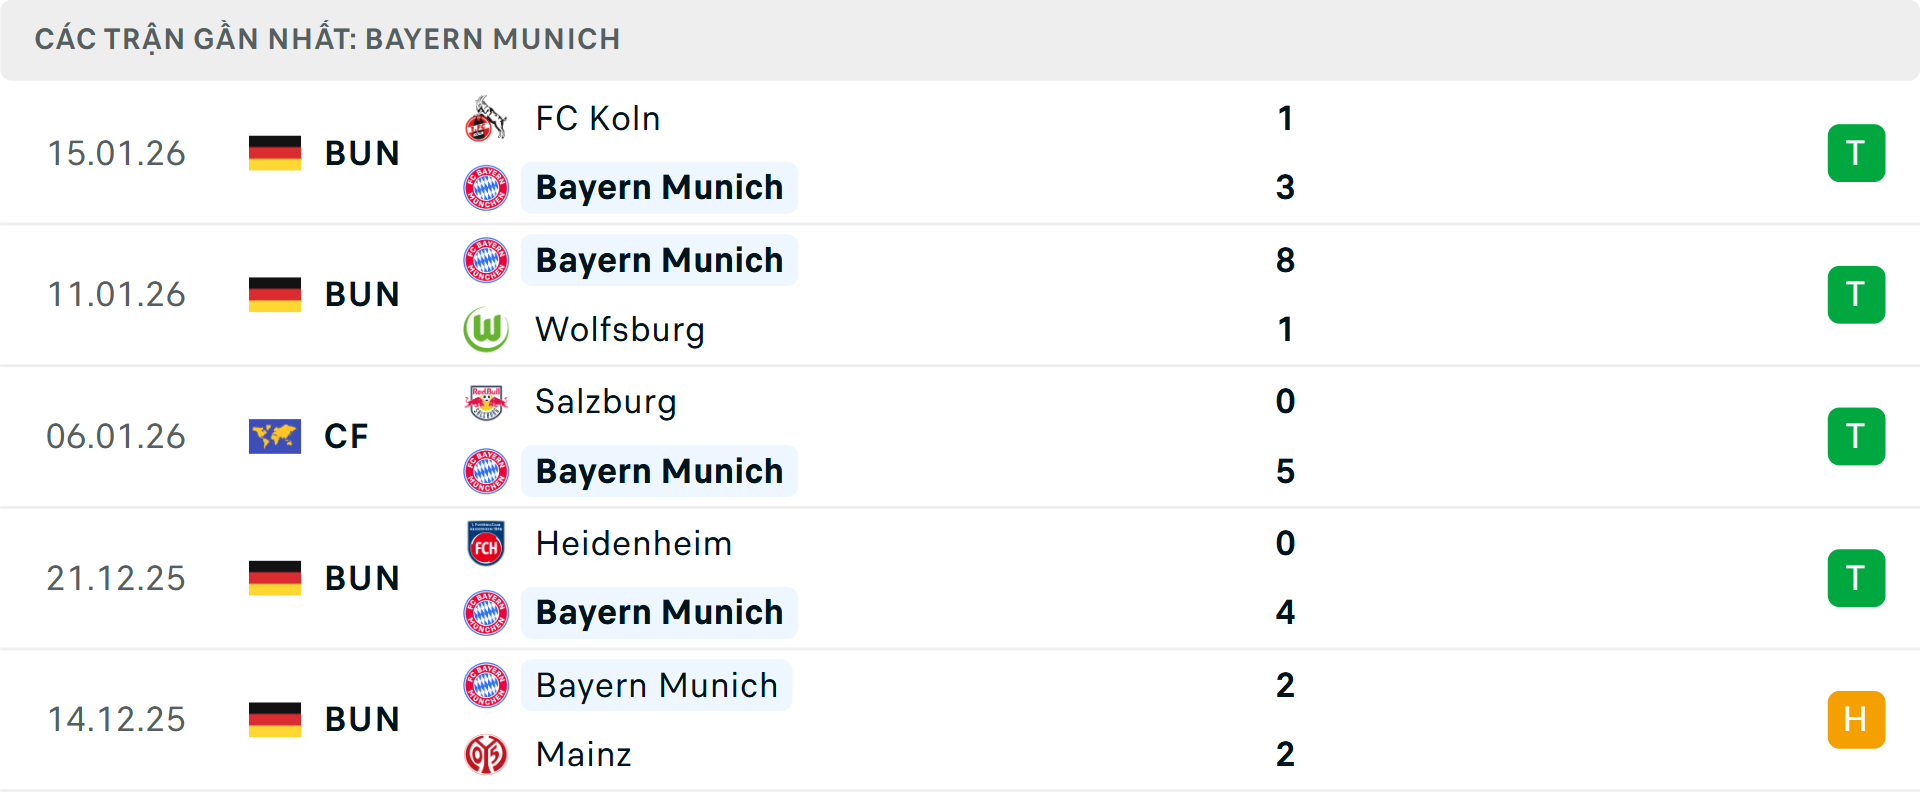The height and width of the screenshot is (792, 1920).
Task: Select the date 06.01.26 on the Salzburg row
Action: [x=116, y=436]
